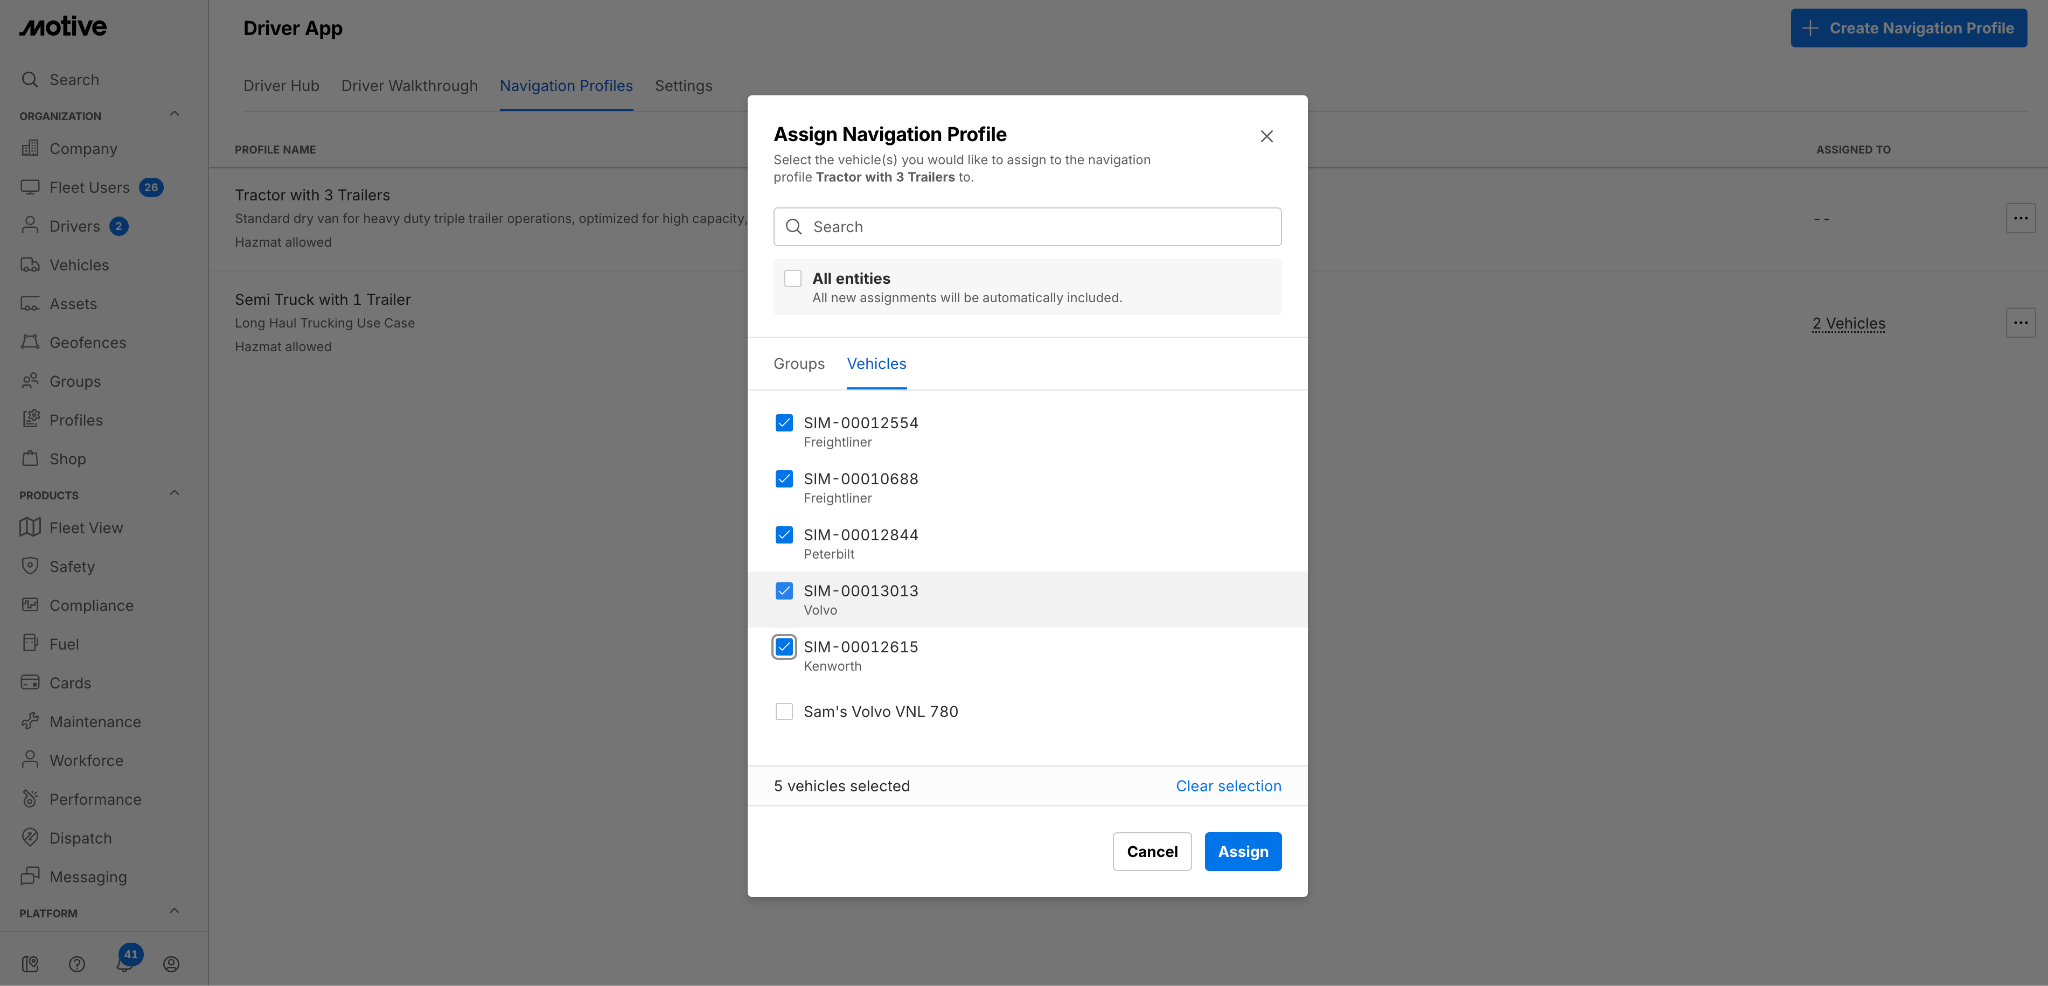Click Create Navigation Profile button
Image resolution: width=2048 pixels, height=986 pixels.
[x=1909, y=28]
